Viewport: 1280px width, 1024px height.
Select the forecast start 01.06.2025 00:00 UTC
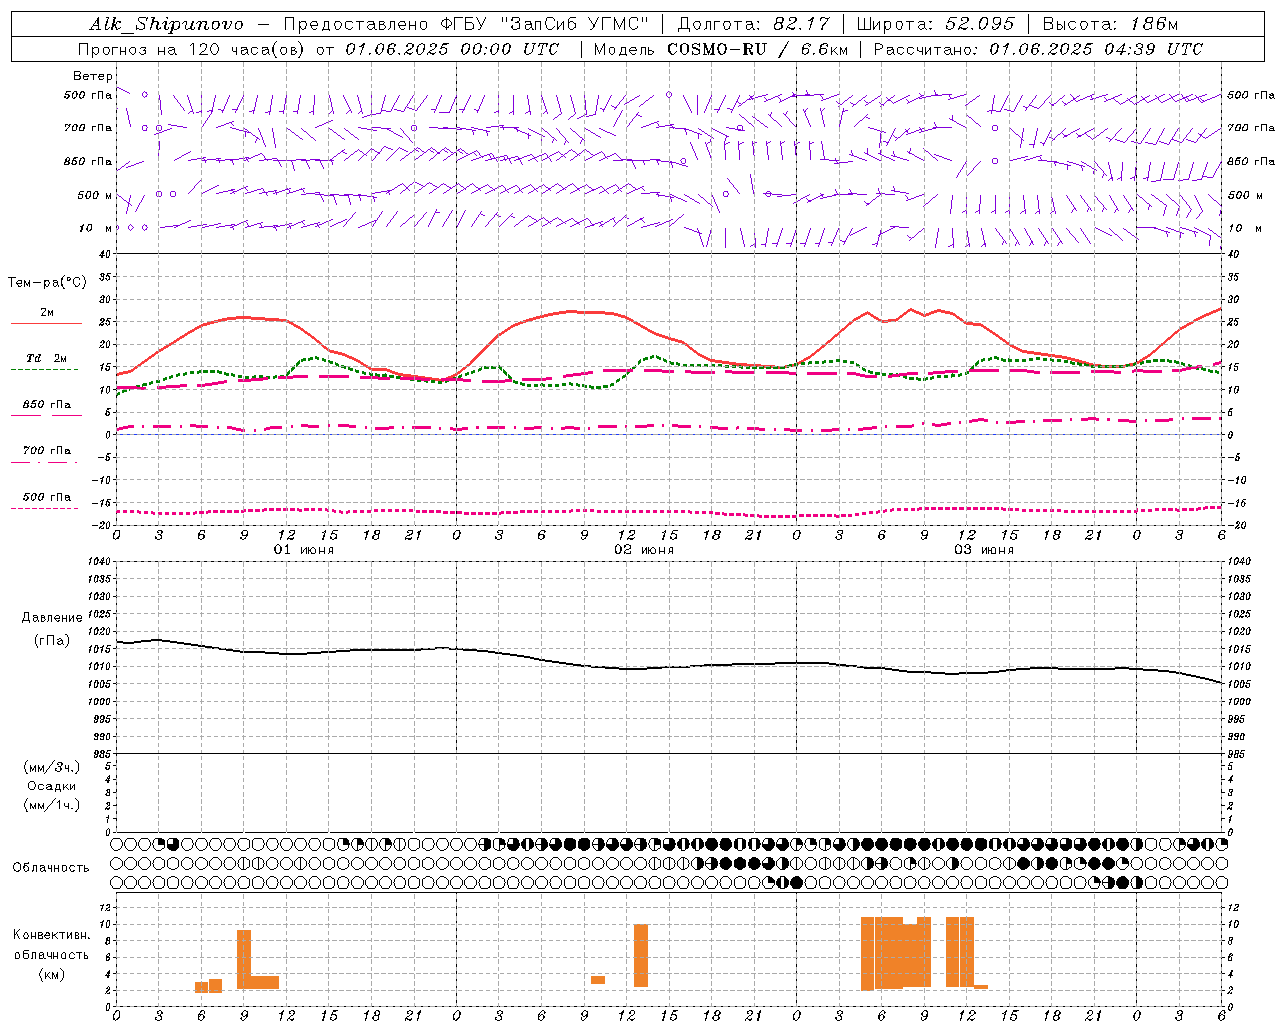[x=452, y=49]
